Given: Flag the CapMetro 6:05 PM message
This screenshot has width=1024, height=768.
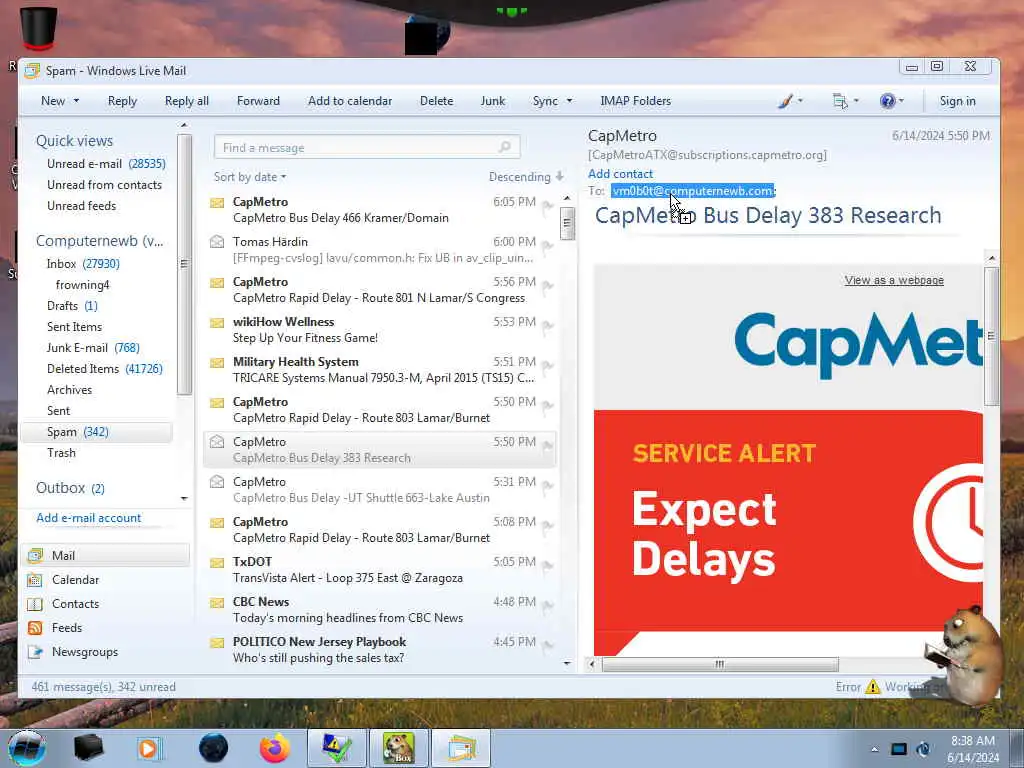Looking at the screenshot, I should (x=547, y=208).
